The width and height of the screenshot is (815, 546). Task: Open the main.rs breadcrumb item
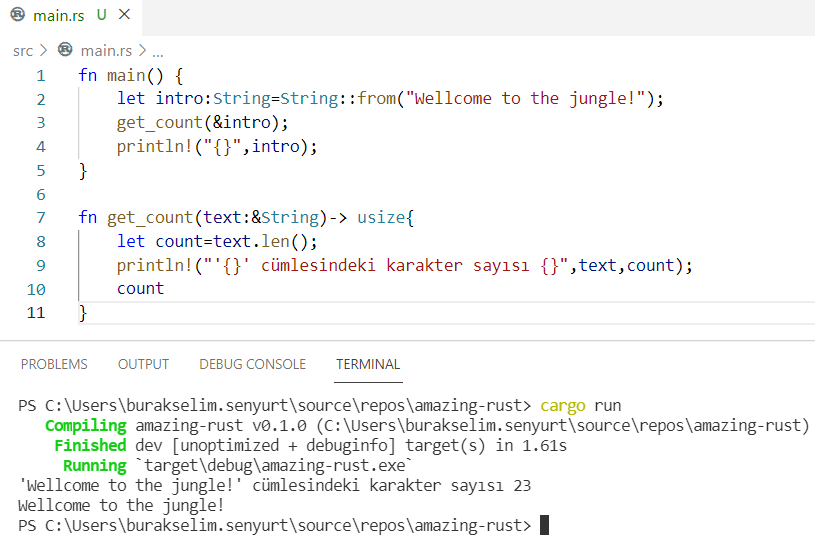pos(106,50)
